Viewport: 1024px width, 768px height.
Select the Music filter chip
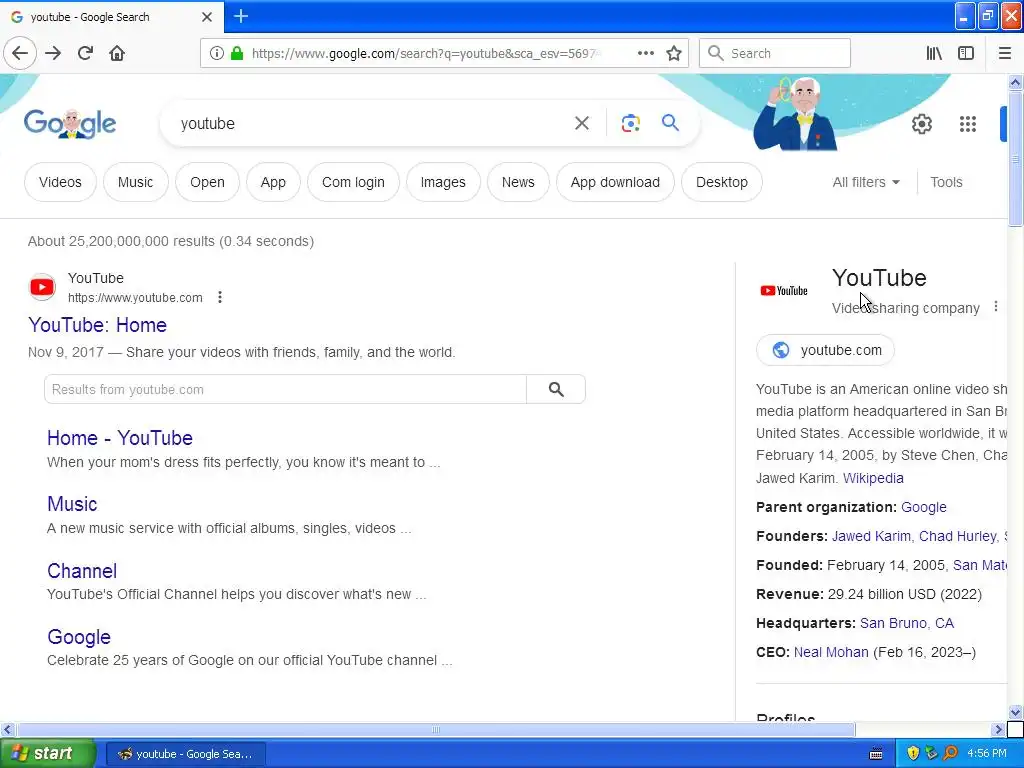pyautogui.click(x=135, y=182)
